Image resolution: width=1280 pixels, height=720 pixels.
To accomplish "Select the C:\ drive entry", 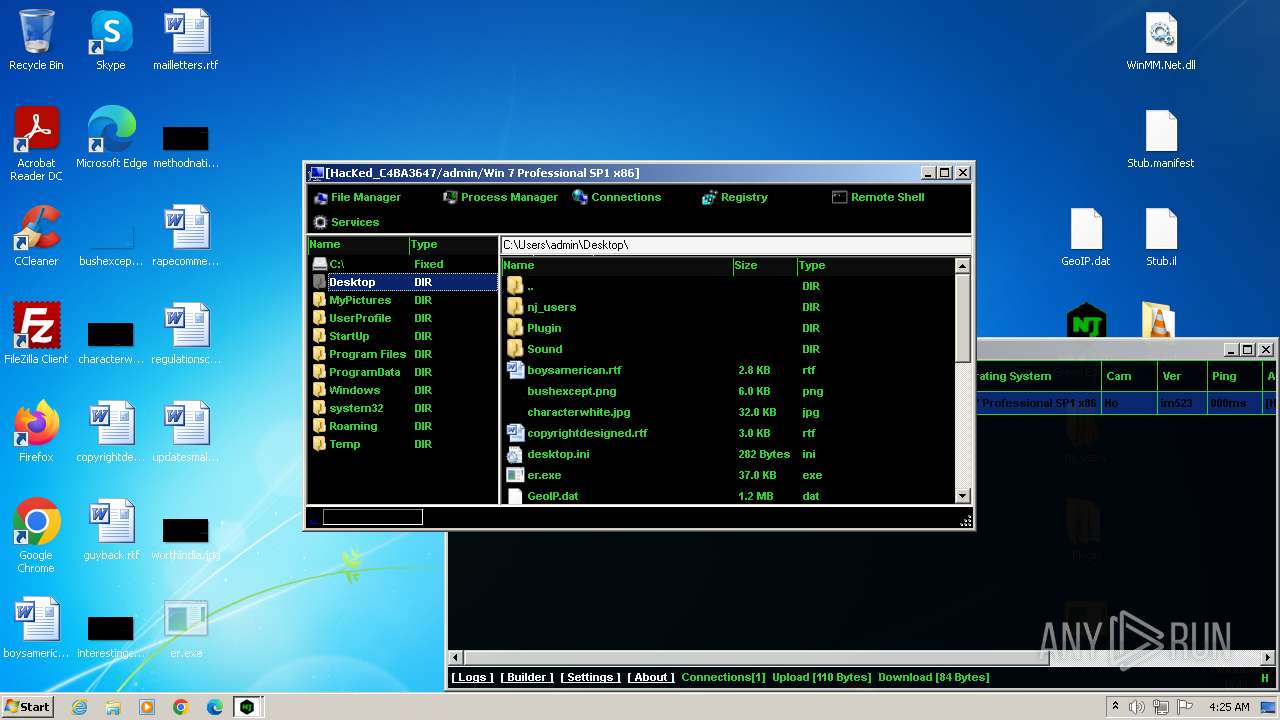I will pyautogui.click(x=402, y=264).
